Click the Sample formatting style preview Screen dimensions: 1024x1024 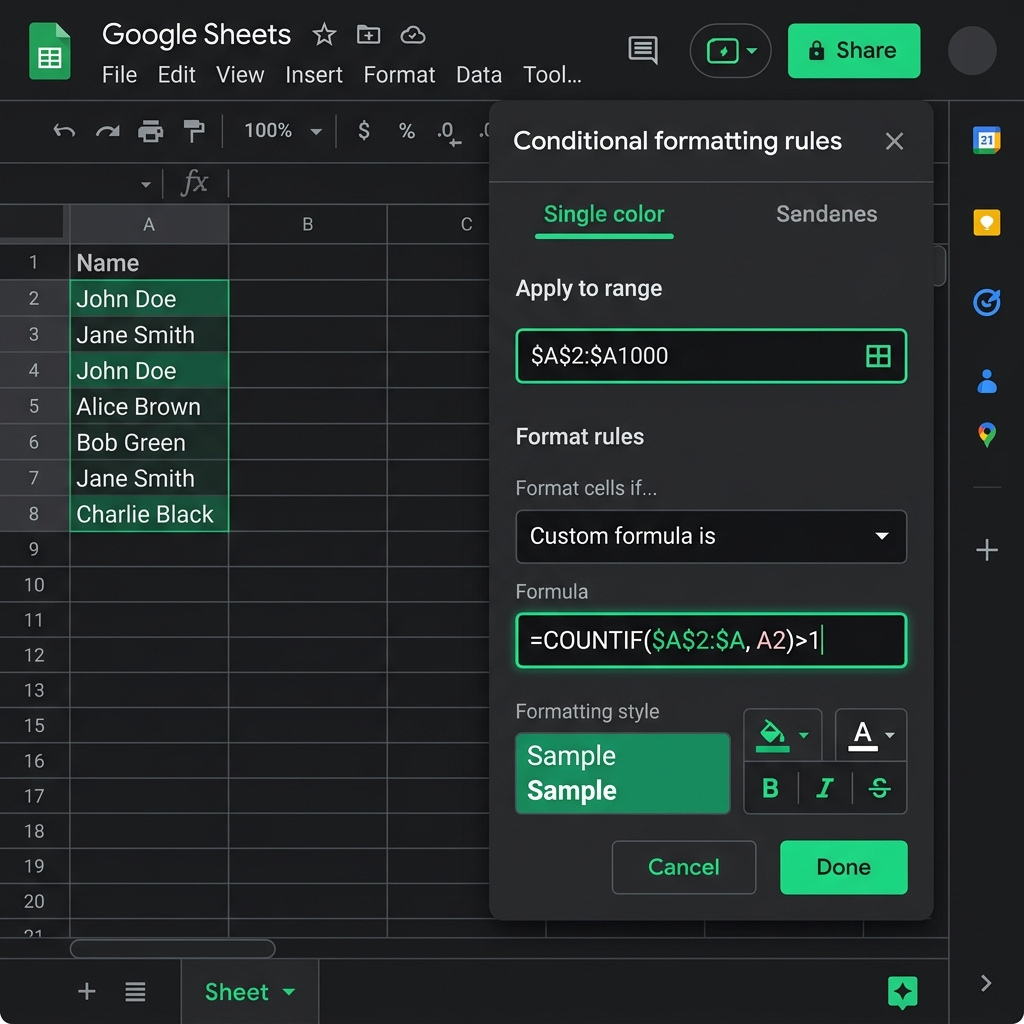pyautogui.click(x=622, y=773)
